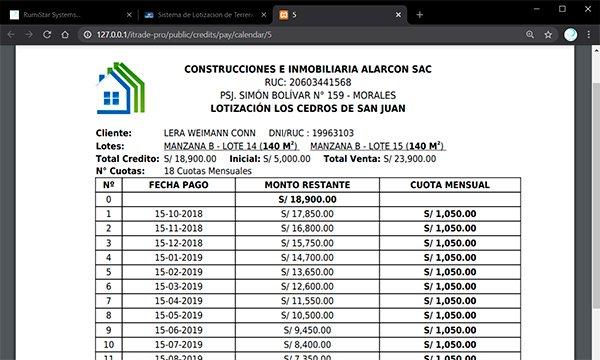
Task: Click the scrollbar up arrow
Action: click(596, 50)
